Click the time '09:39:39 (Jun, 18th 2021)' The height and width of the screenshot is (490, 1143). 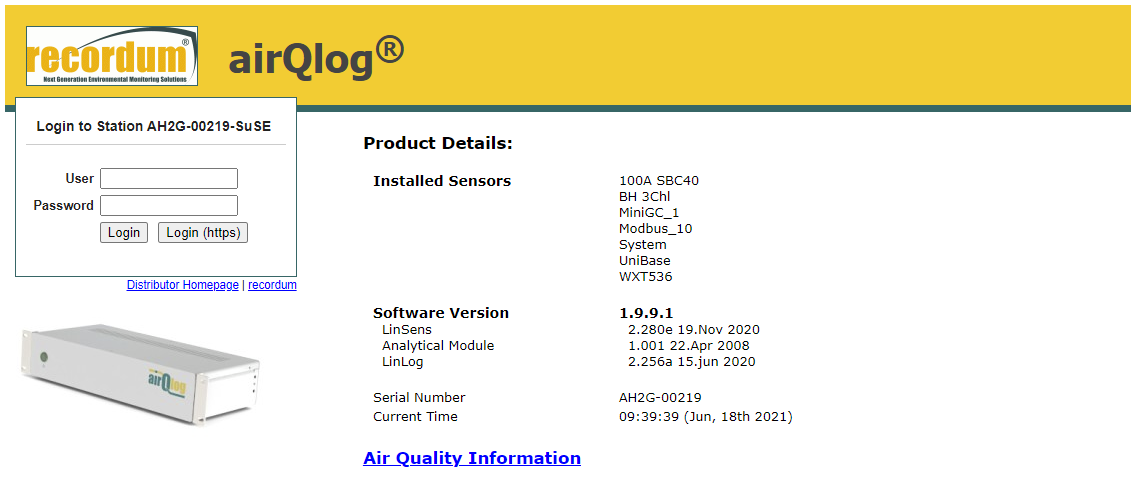coord(706,416)
